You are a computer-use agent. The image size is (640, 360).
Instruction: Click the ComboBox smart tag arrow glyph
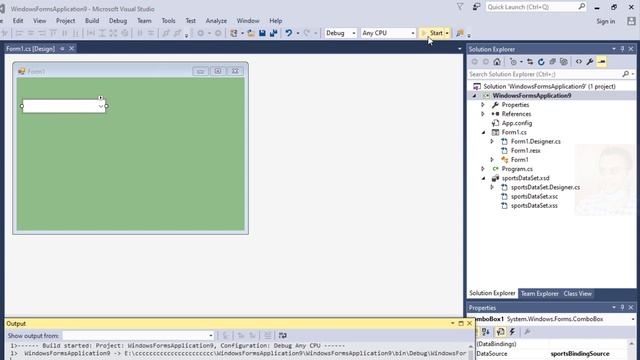(100, 98)
